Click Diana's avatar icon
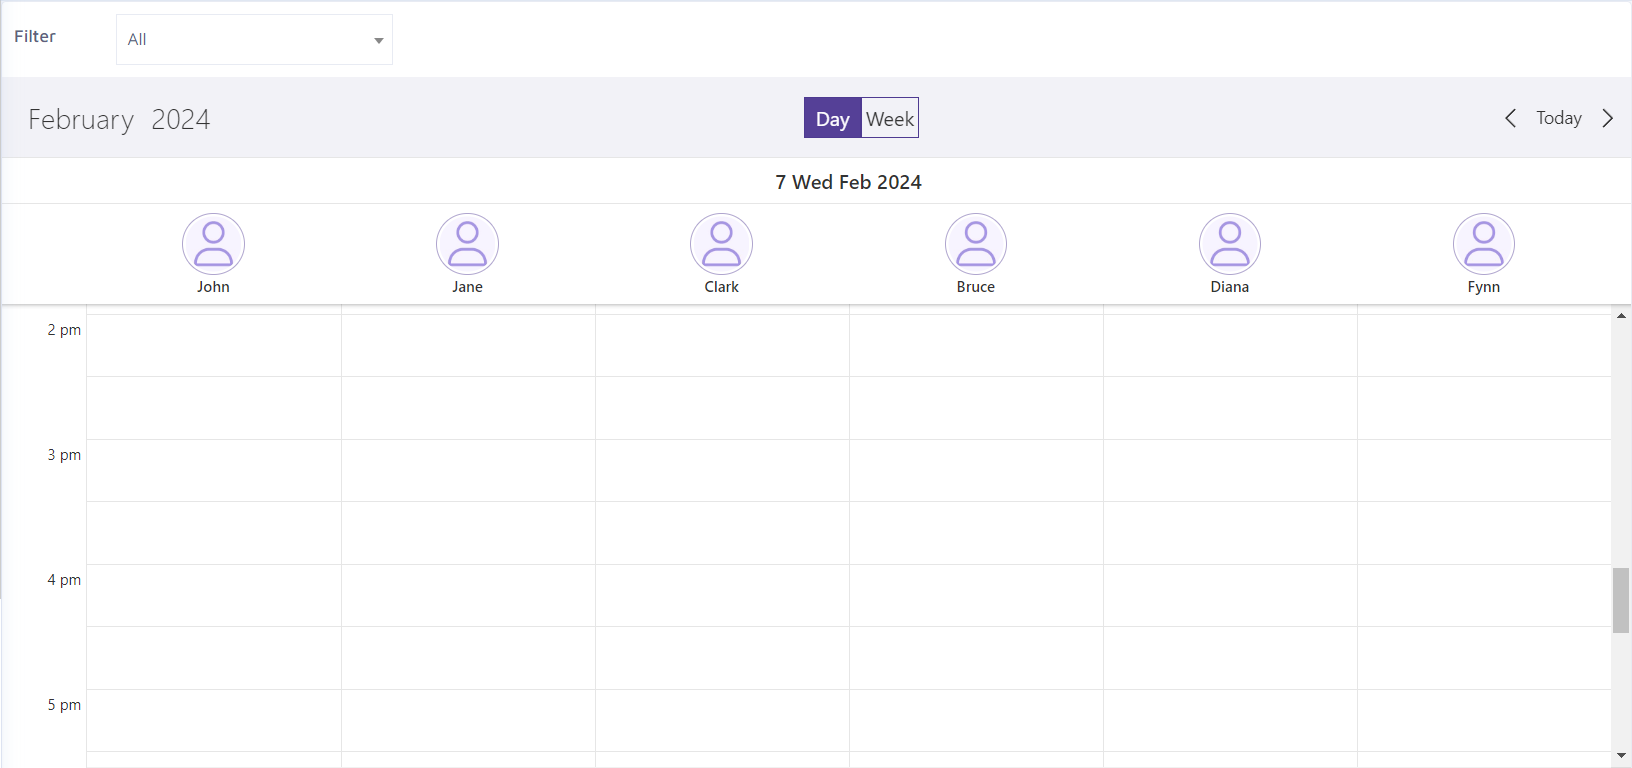 tap(1230, 244)
